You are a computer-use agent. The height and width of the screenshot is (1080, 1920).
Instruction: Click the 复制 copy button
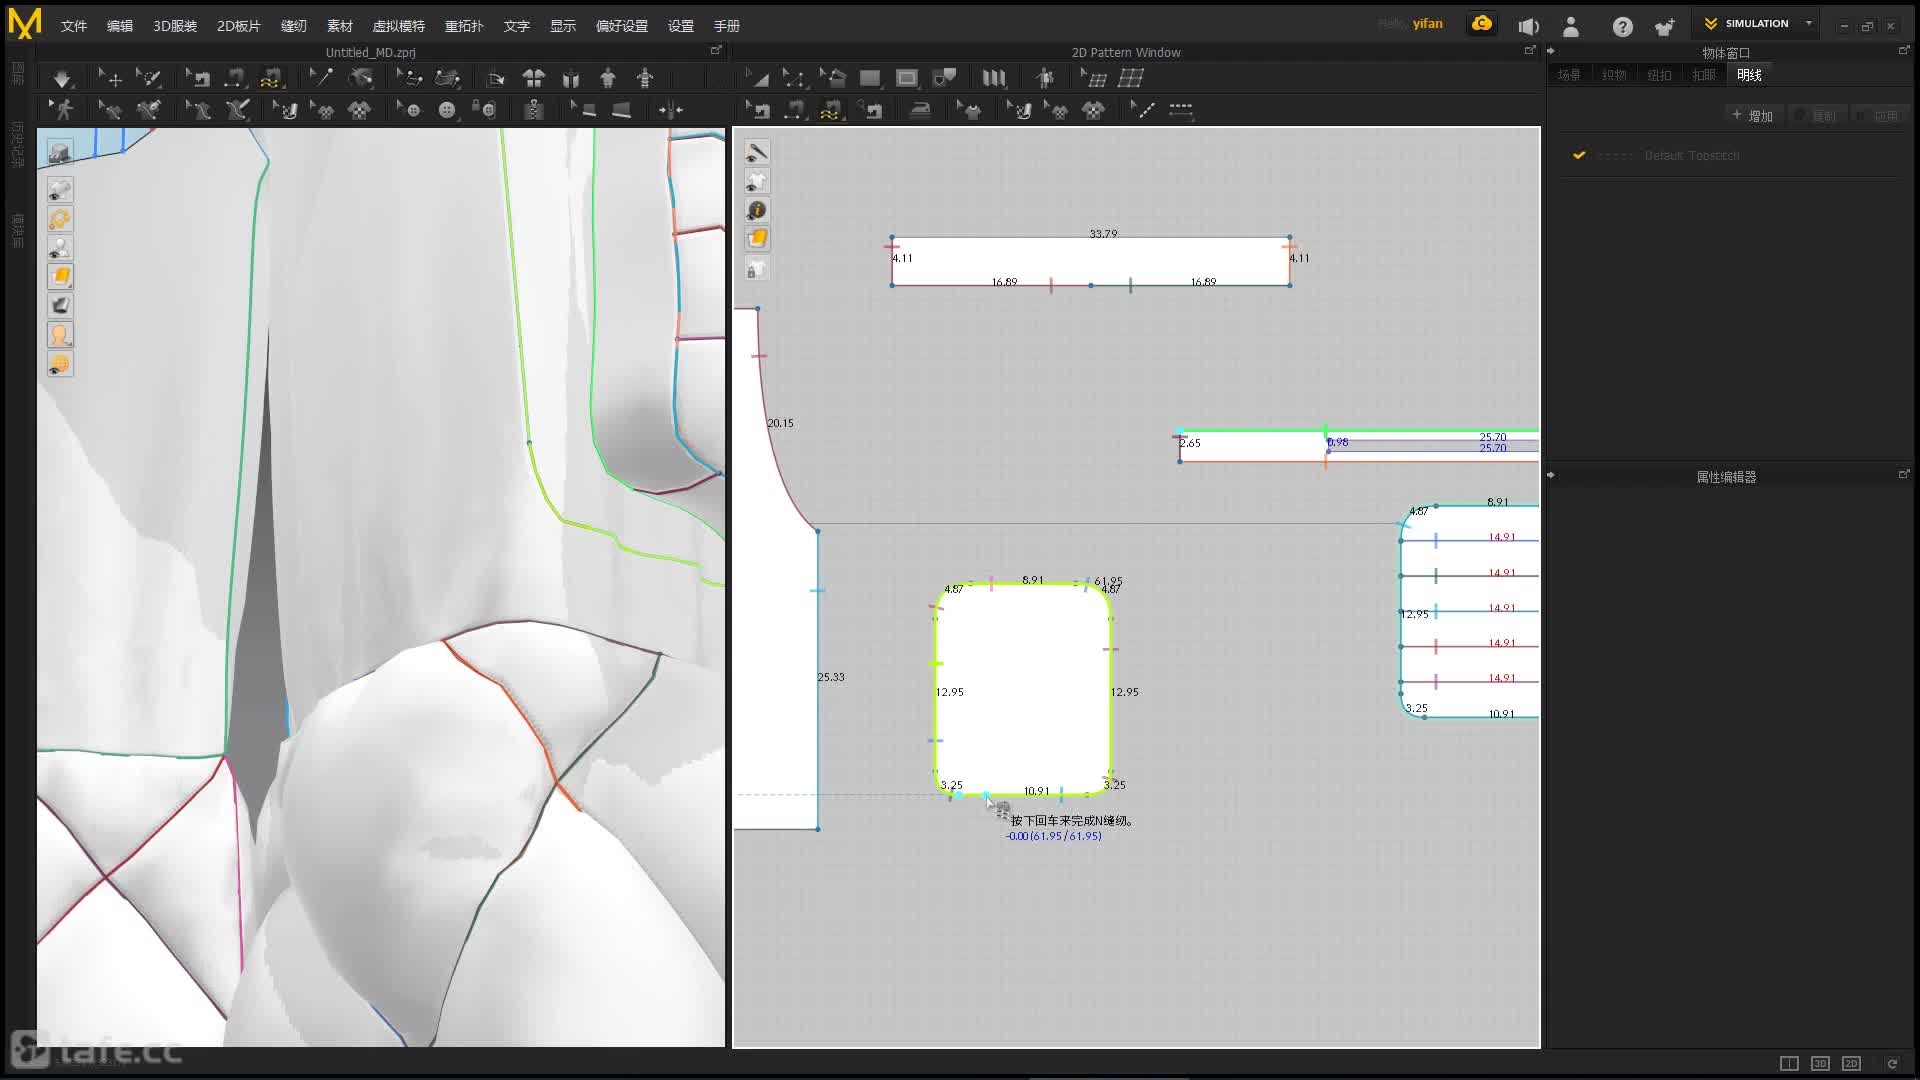tap(1816, 116)
